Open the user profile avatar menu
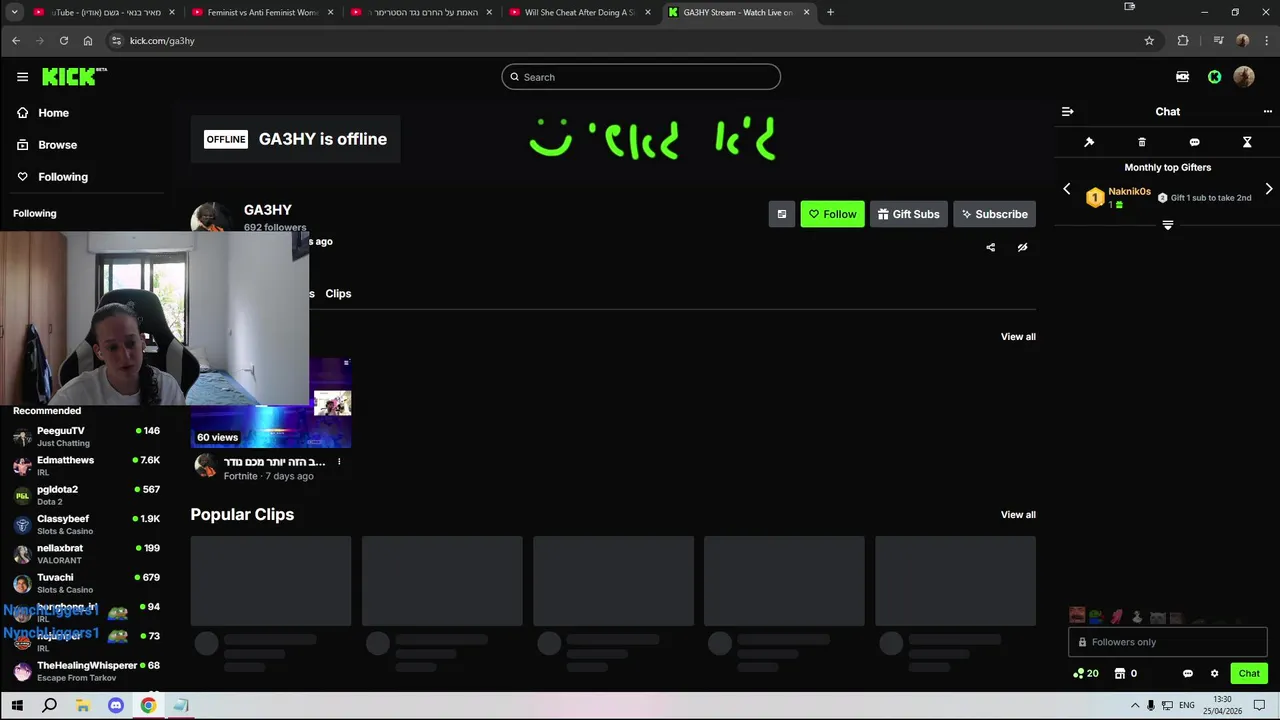1280x720 pixels. click(1244, 77)
